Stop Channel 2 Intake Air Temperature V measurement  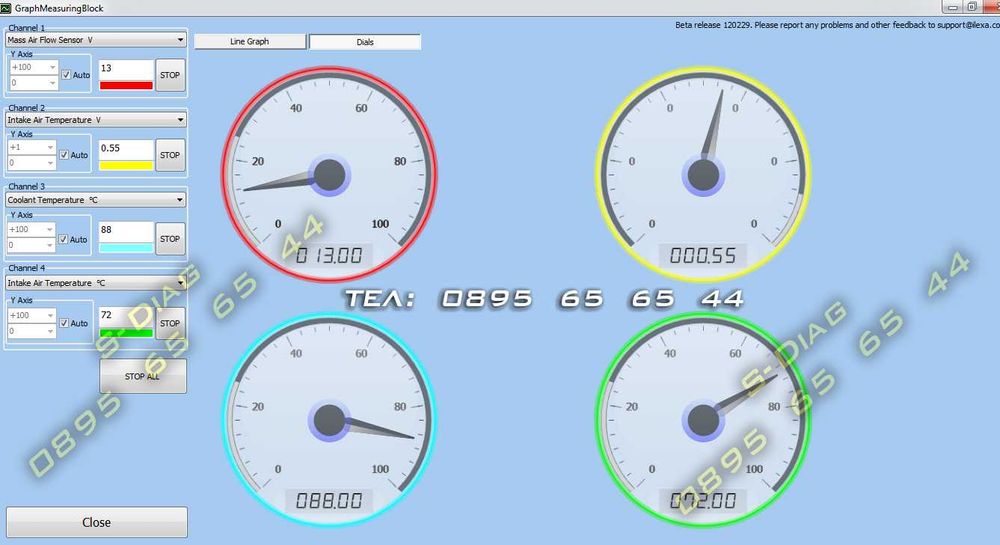(x=170, y=155)
